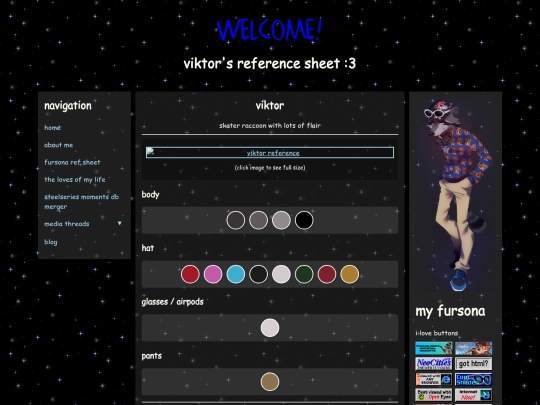The image size is (540, 405).
Task: Click the blue 'WELCOME!' banner heading
Action: coord(270,30)
